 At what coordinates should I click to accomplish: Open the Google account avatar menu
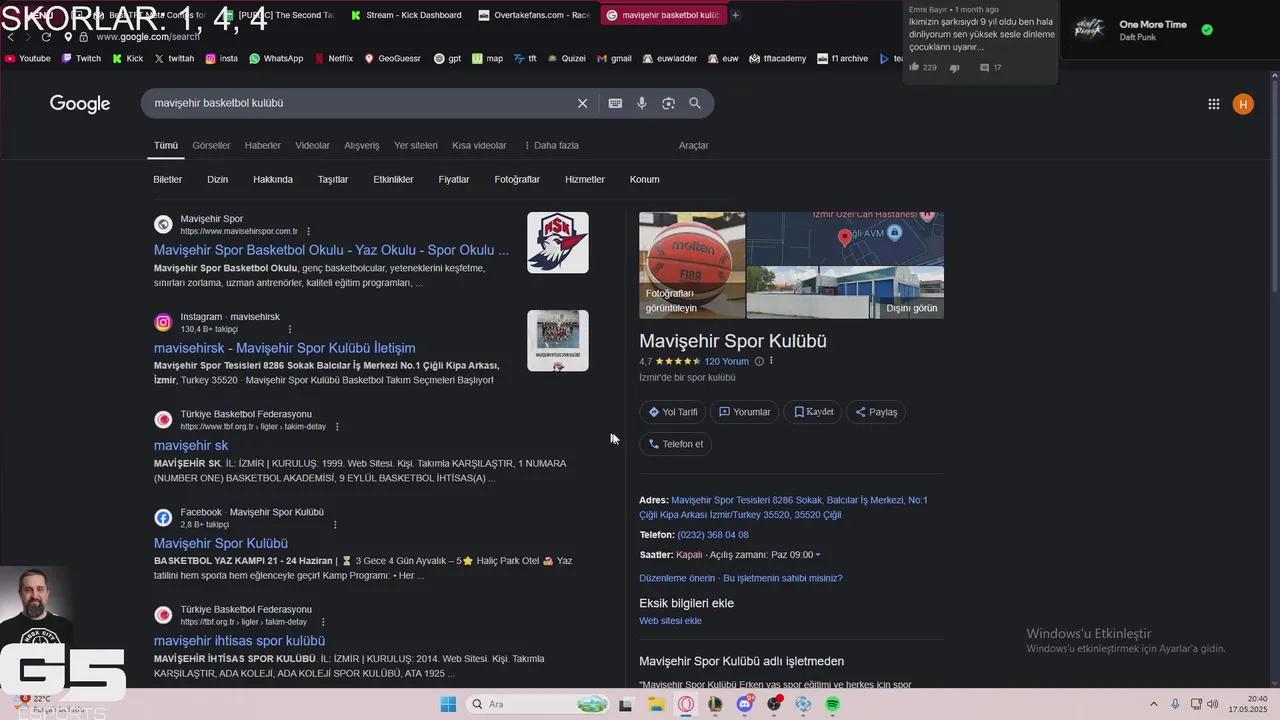pos(1243,104)
